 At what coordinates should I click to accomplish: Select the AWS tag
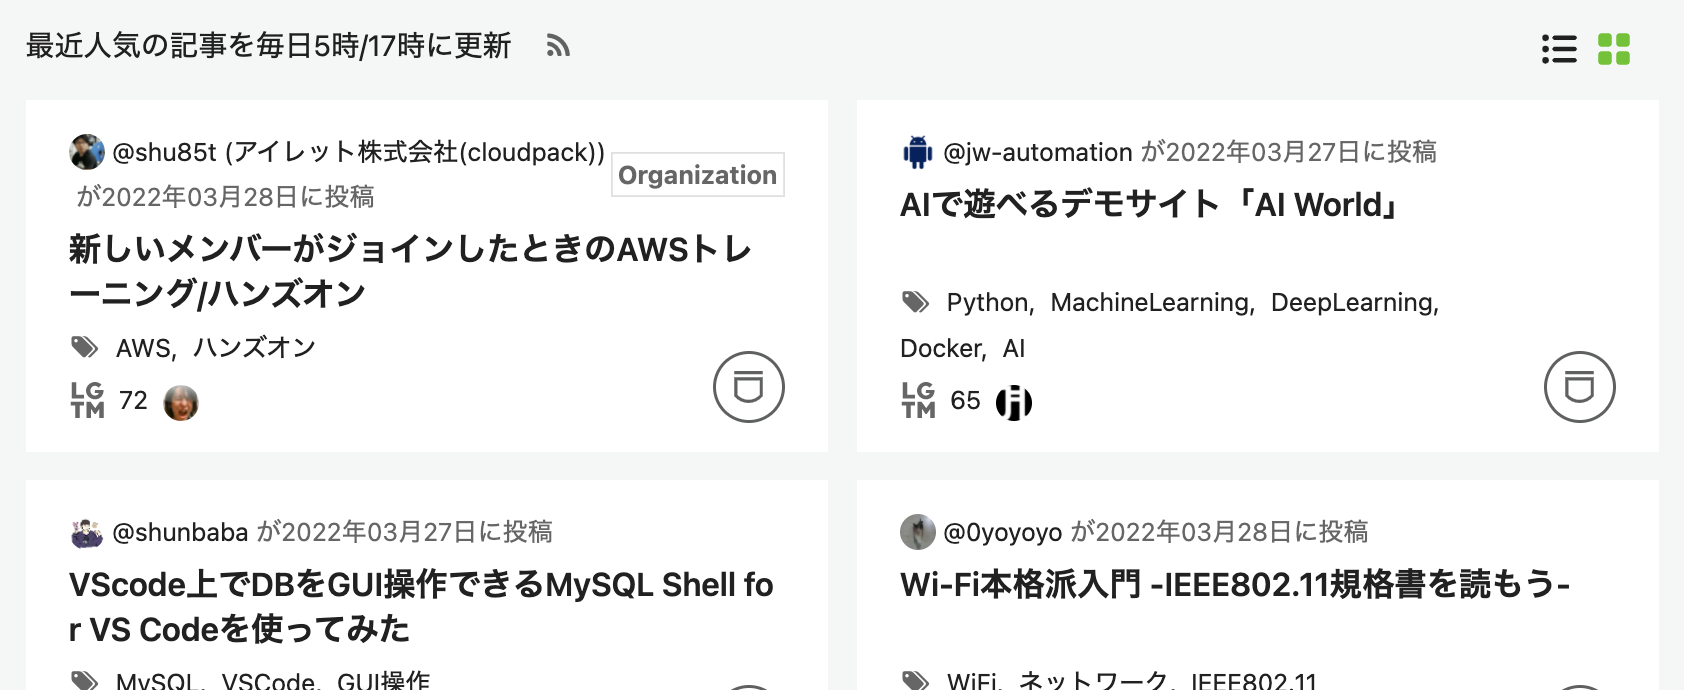click(143, 348)
